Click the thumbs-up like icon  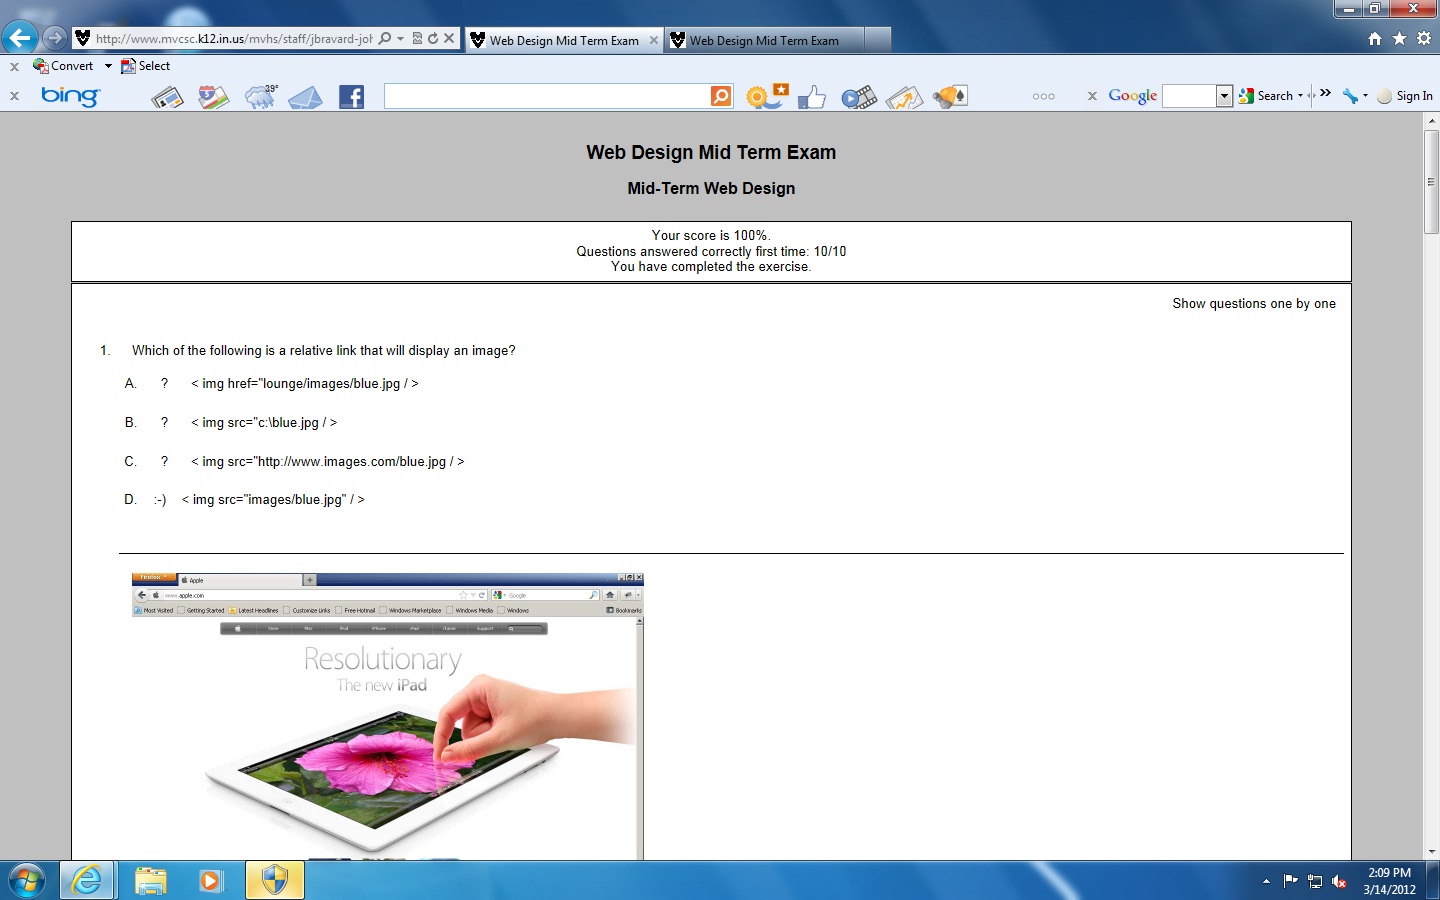click(x=812, y=97)
